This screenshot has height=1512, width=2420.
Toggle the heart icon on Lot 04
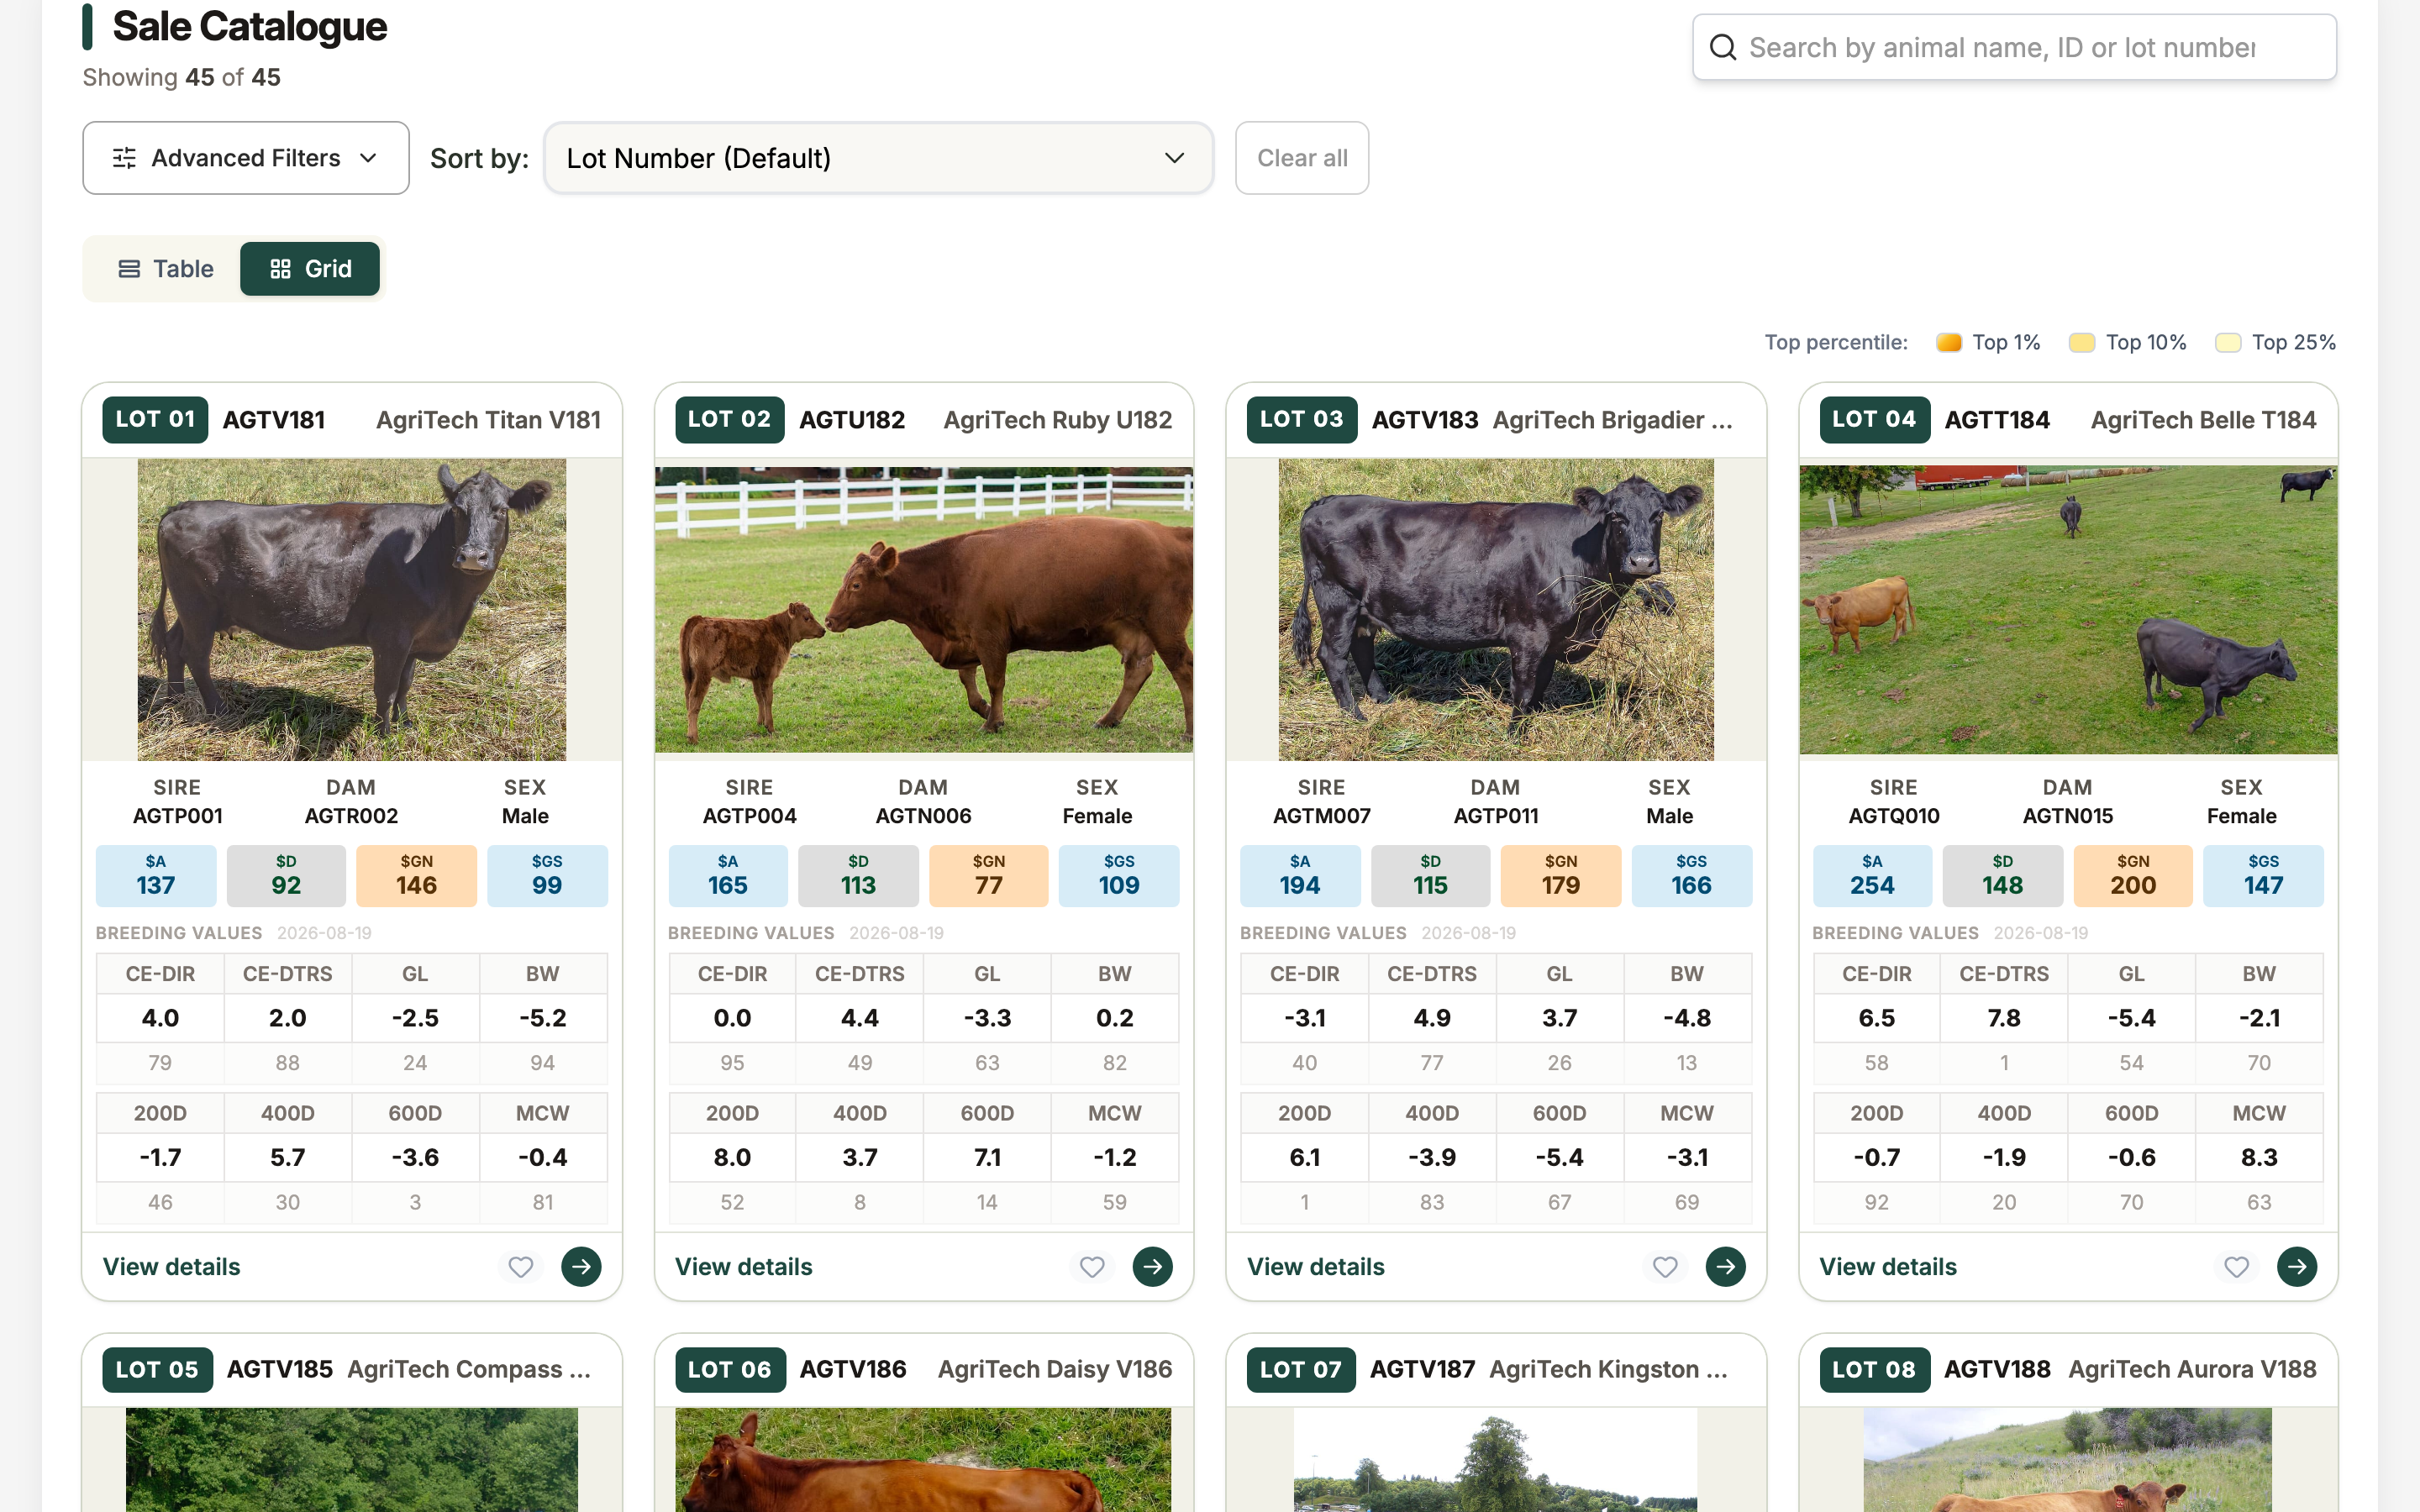[x=2237, y=1267]
